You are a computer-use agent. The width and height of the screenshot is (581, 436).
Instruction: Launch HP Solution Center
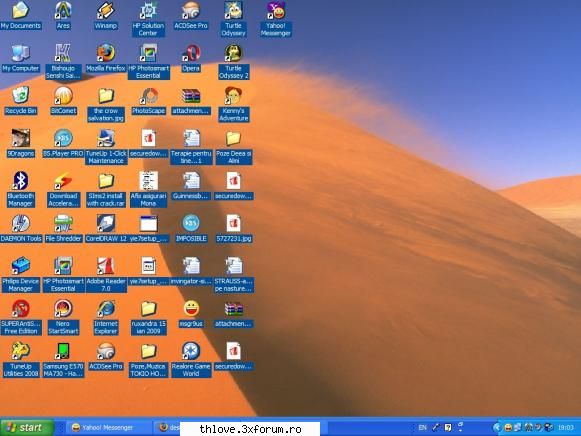point(148,19)
